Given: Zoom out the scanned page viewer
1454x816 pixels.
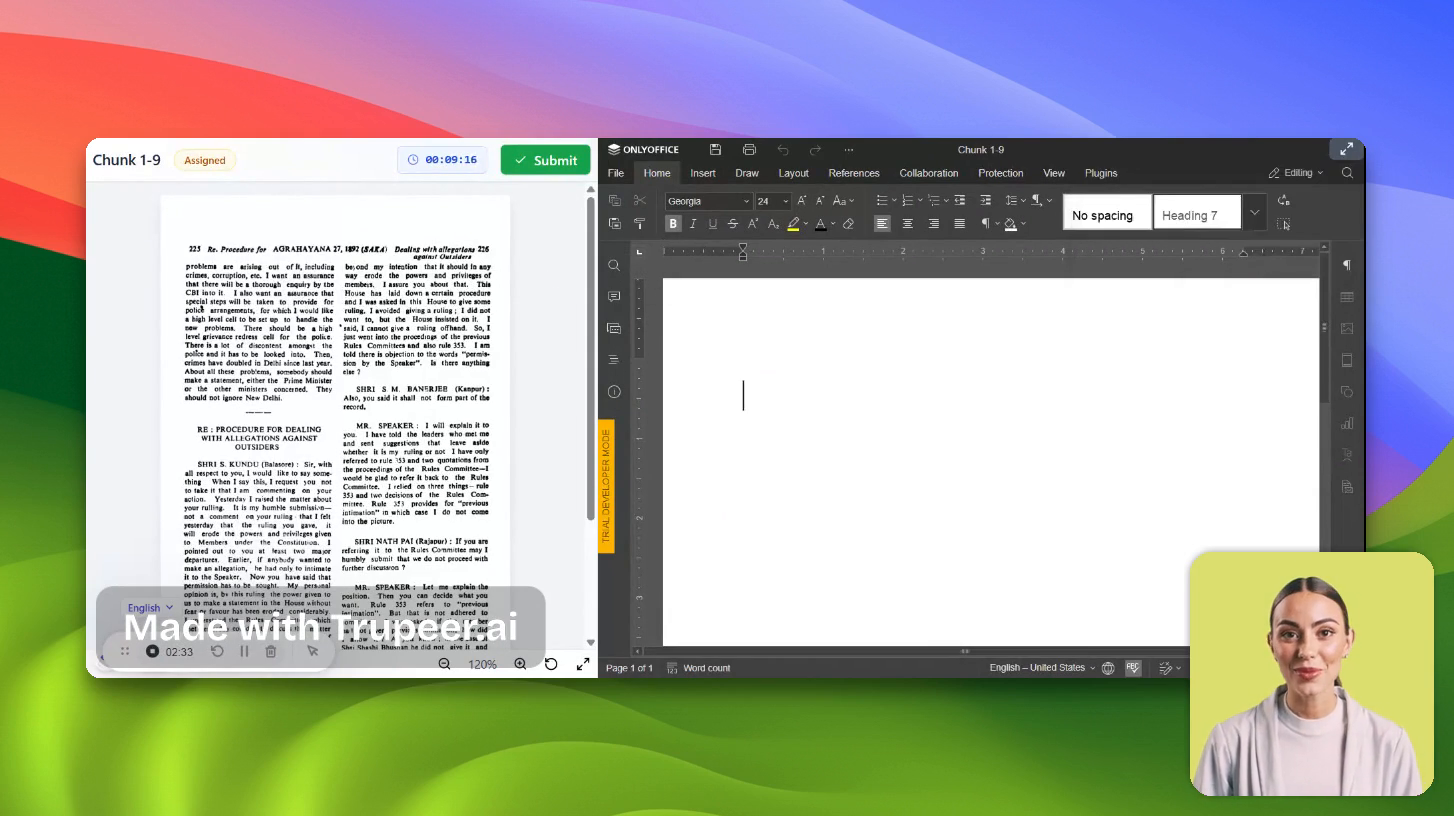Looking at the screenshot, I should point(444,664).
